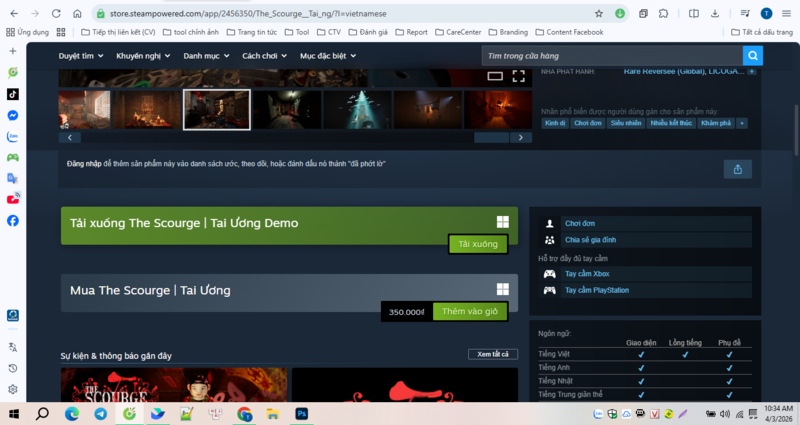This screenshot has height=425, width=800.
Task: Select the highlighted third screenshot thumbnail
Action: coord(217,110)
